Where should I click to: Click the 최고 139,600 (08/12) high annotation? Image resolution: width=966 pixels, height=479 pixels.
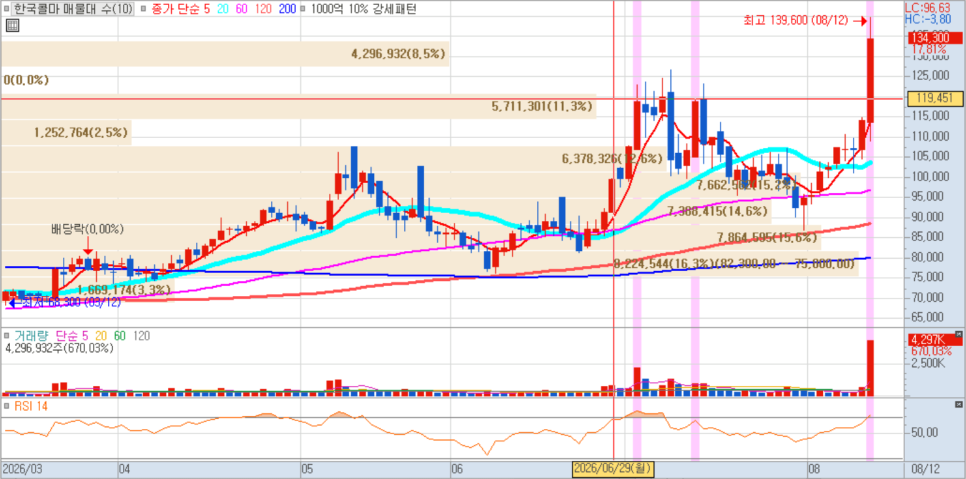click(x=797, y=21)
